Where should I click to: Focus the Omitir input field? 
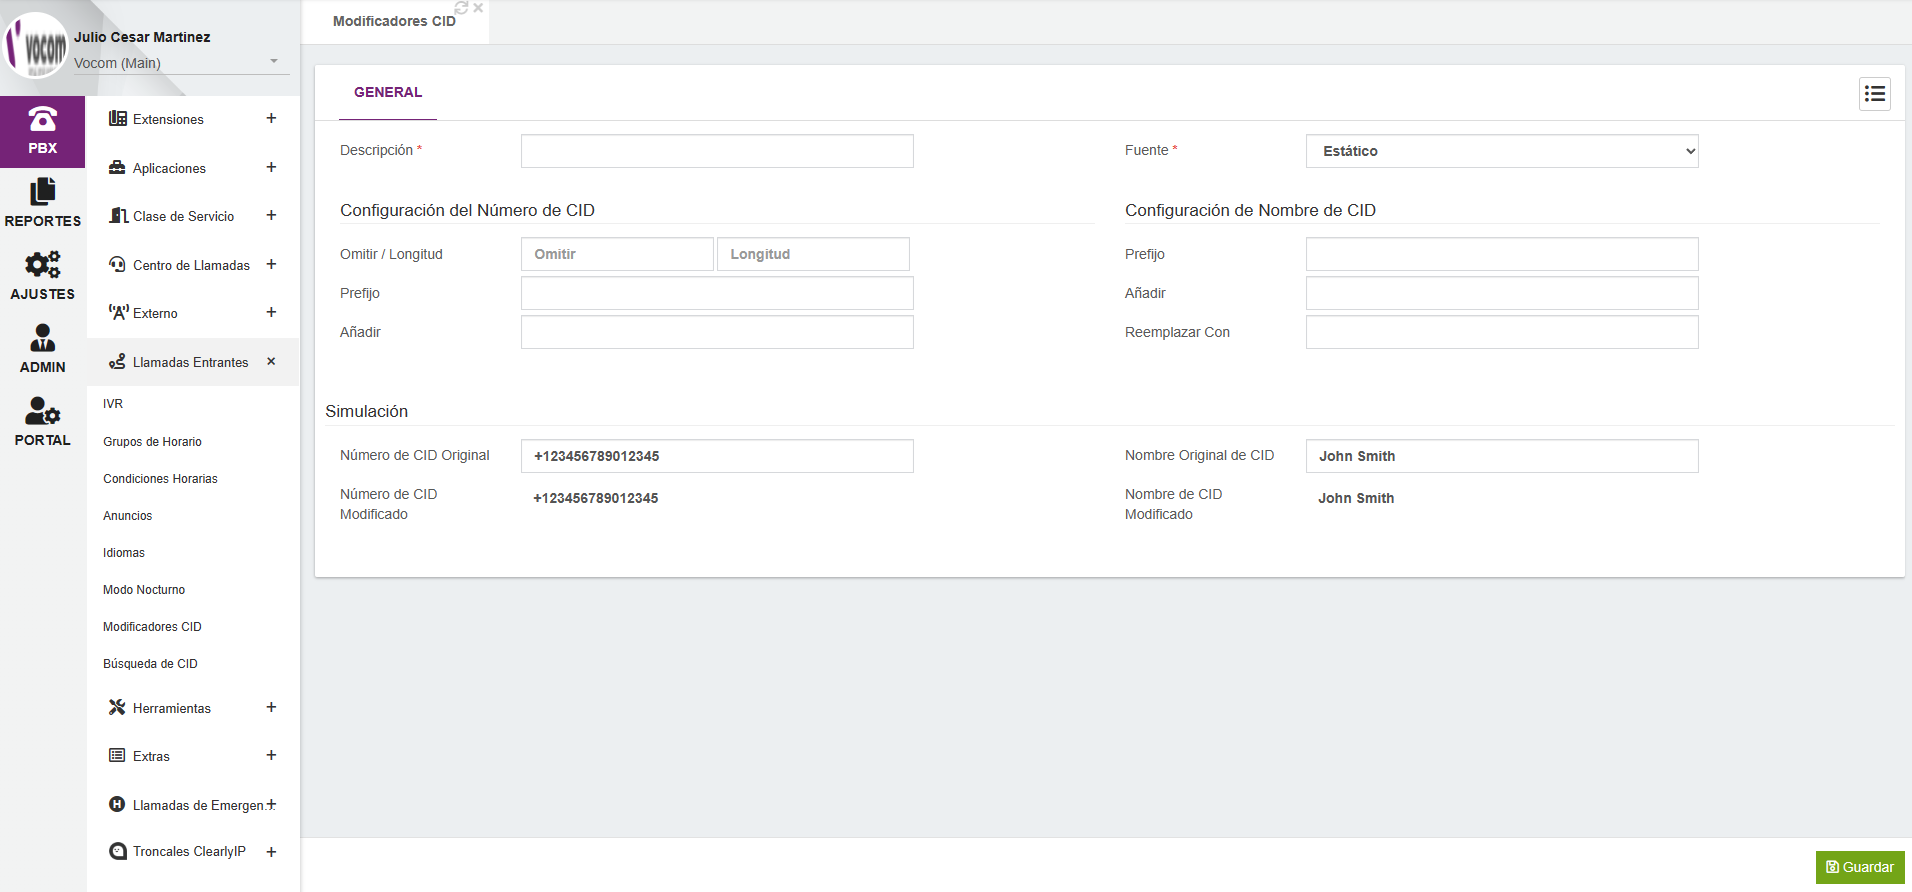(x=617, y=254)
